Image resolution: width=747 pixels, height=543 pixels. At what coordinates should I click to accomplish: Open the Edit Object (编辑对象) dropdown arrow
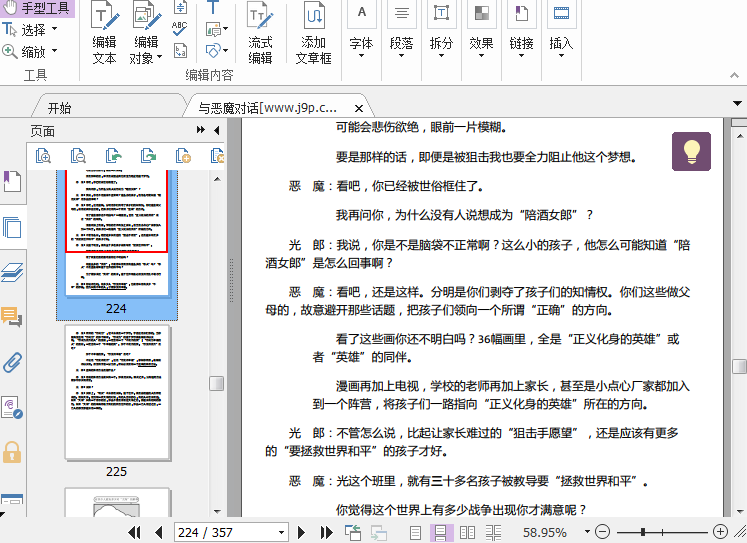(160, 57)
